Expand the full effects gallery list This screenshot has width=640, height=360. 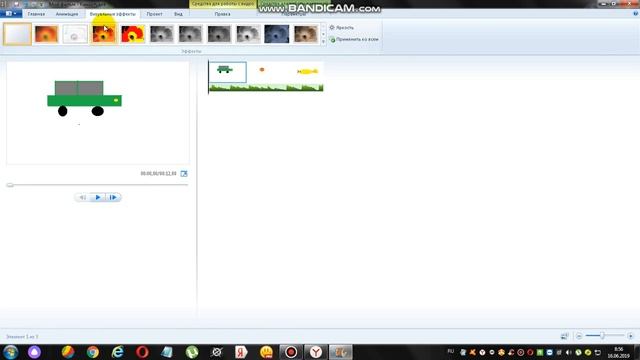(x=324, y=41)
